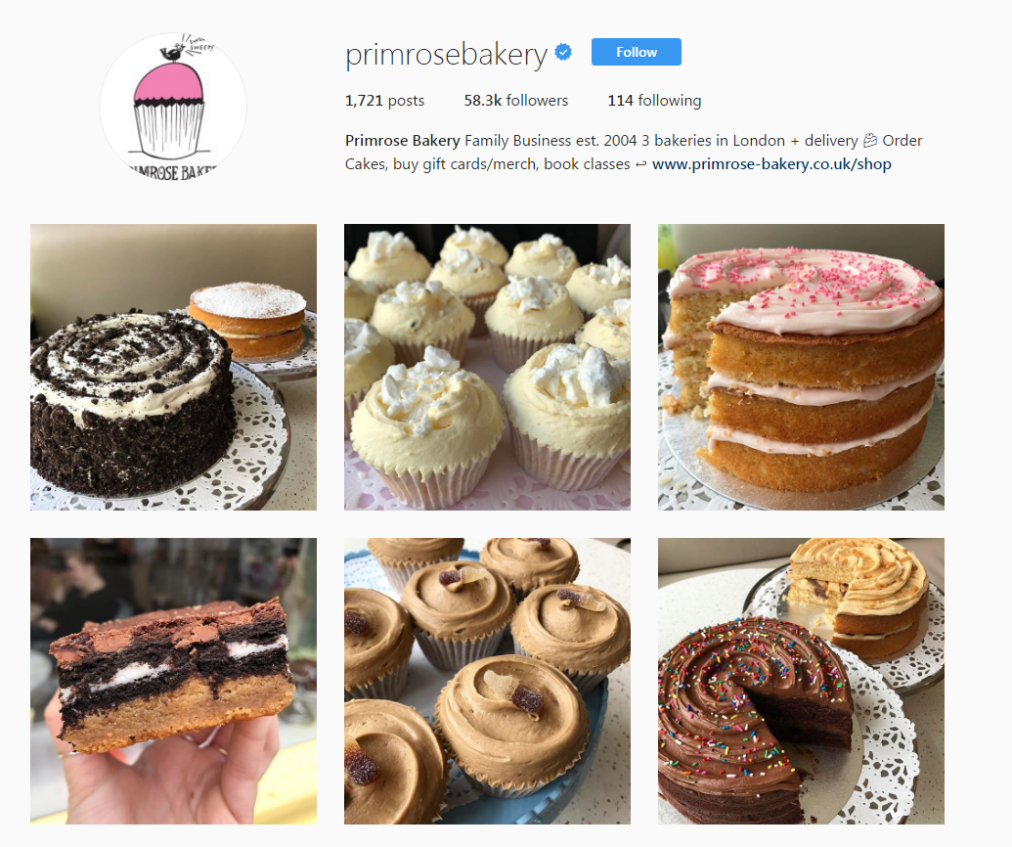Click the cake emoji in the bio
Screen dimensions: 1012x847
[x=869, y=140]
